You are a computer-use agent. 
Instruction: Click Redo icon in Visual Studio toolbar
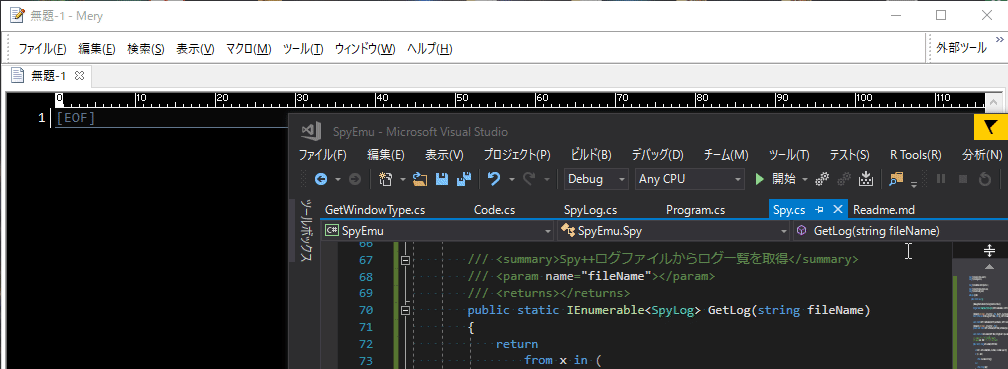(529, 179)
